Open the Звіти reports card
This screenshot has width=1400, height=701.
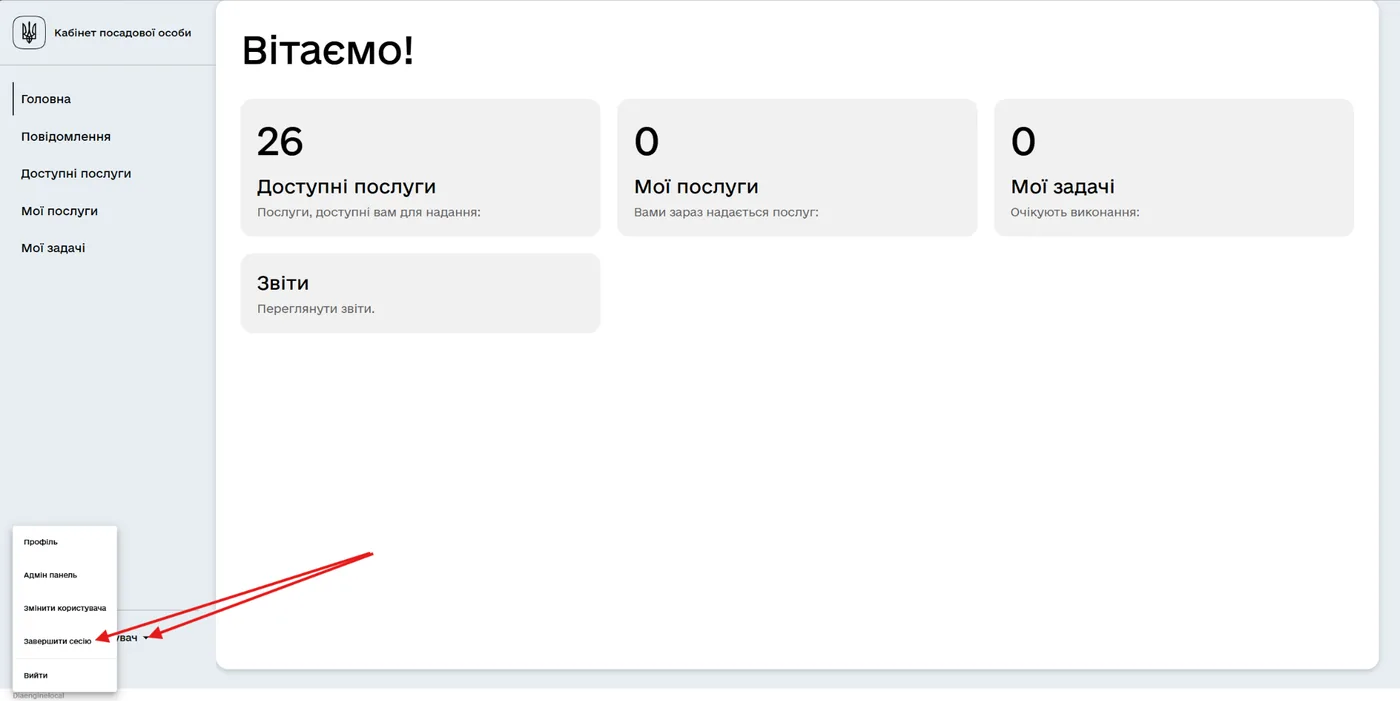[x=420, y=293]
